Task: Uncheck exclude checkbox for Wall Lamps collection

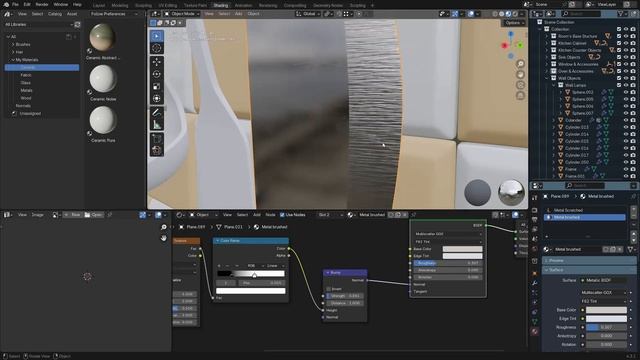Action: [619, 85]
